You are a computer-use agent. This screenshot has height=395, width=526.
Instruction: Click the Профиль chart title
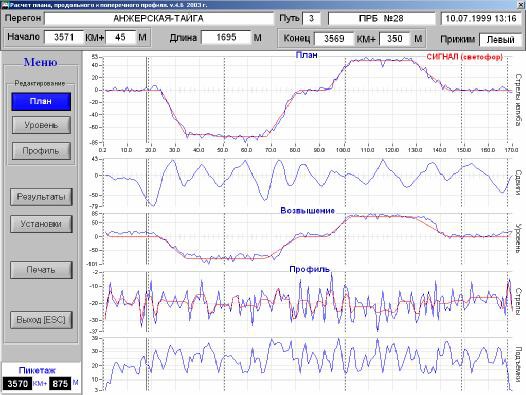click(x=309, y=269)
